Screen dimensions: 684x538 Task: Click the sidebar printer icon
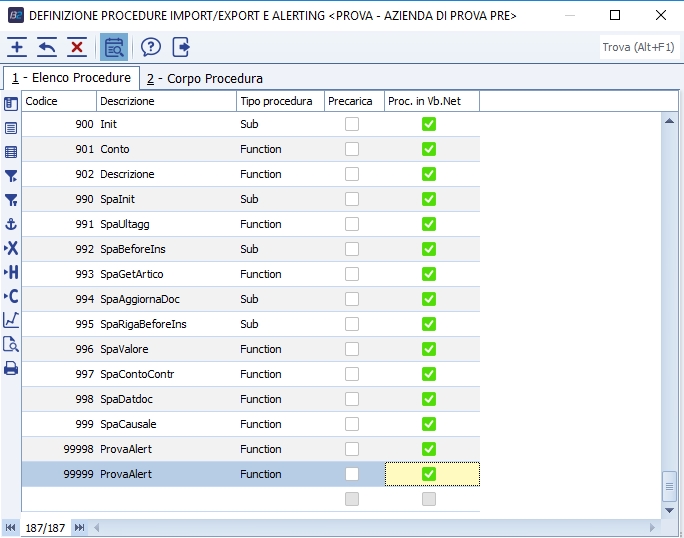11,368
